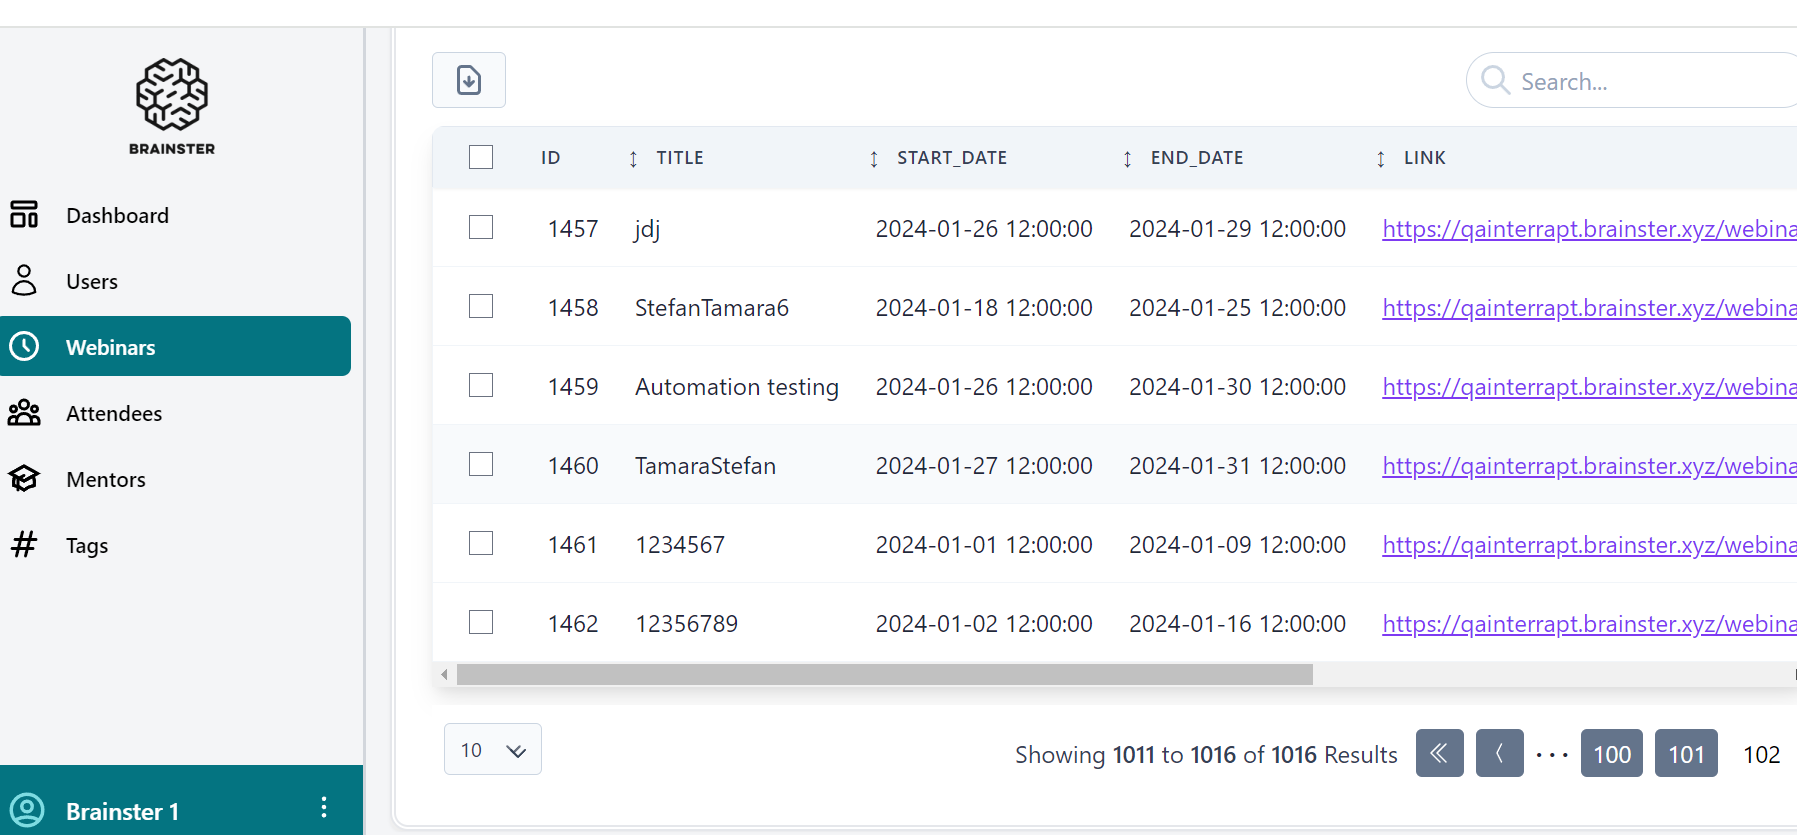The height and width of the screenshot is (835, 1797).
Task: Go to the Users section
Action: (92, 282)
